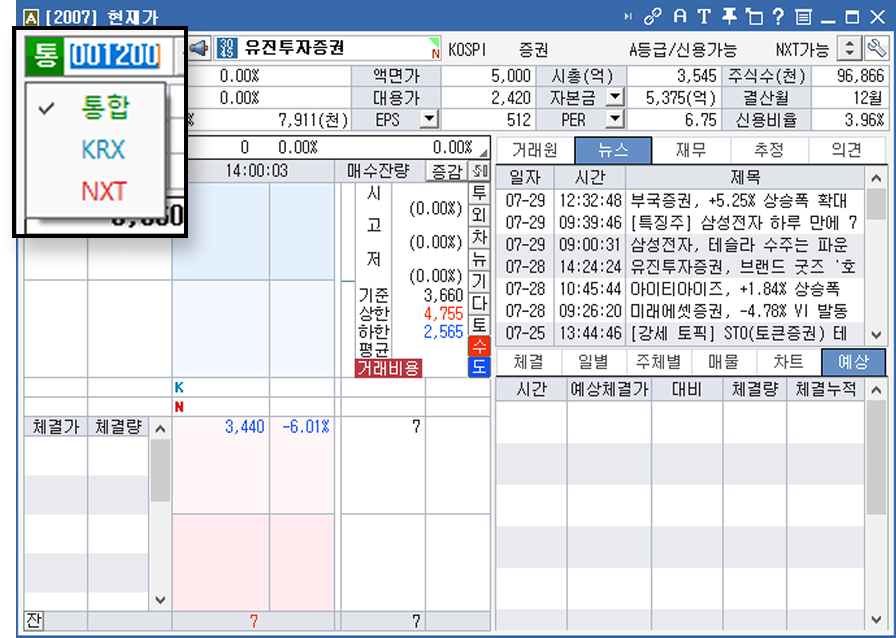Switch to the 체결 tab
Image resolution: width=896 pixels, height=638 pixels.
529,362
